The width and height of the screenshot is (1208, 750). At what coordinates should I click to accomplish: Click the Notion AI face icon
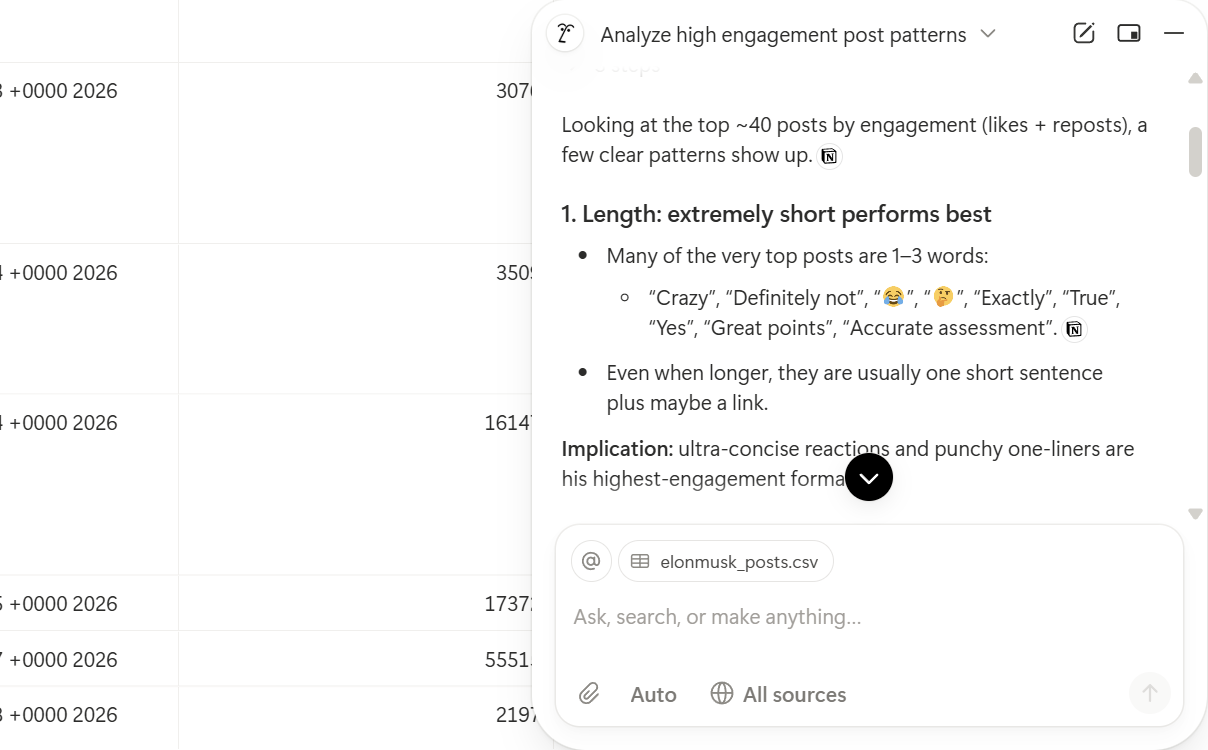tap(565, 34)
